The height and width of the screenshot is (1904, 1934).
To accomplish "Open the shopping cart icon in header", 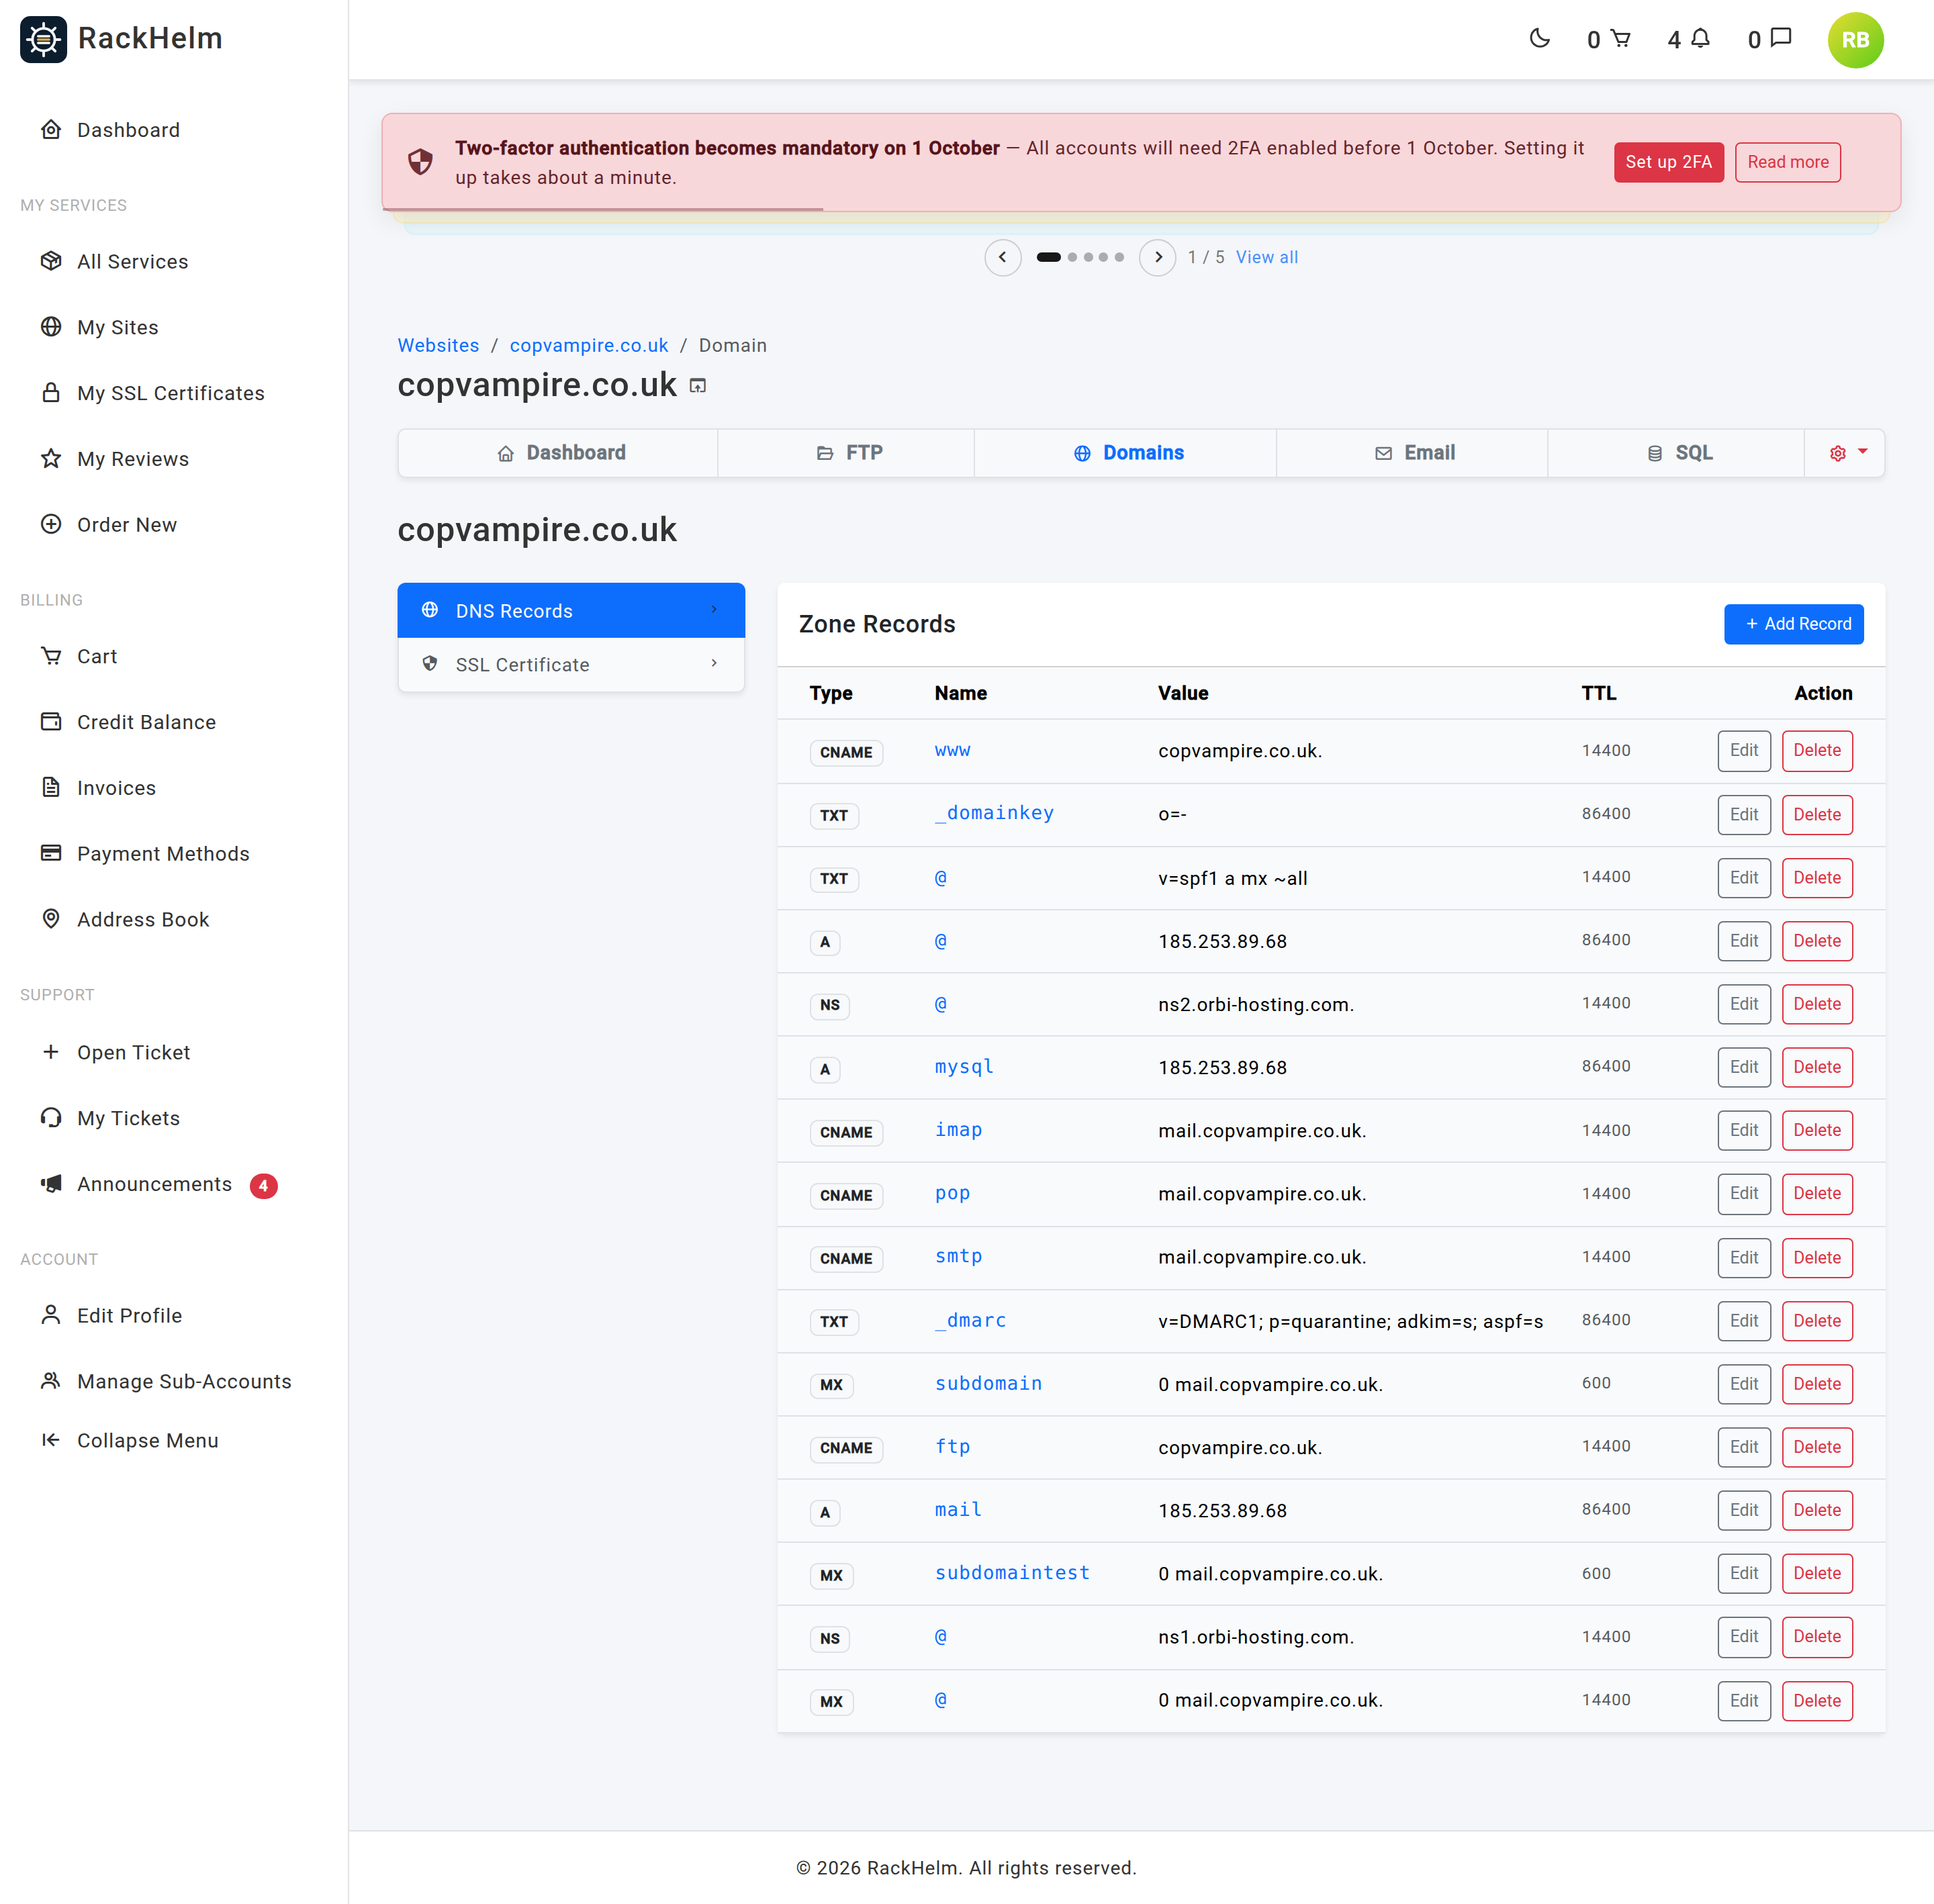I will coord(1620,39).
